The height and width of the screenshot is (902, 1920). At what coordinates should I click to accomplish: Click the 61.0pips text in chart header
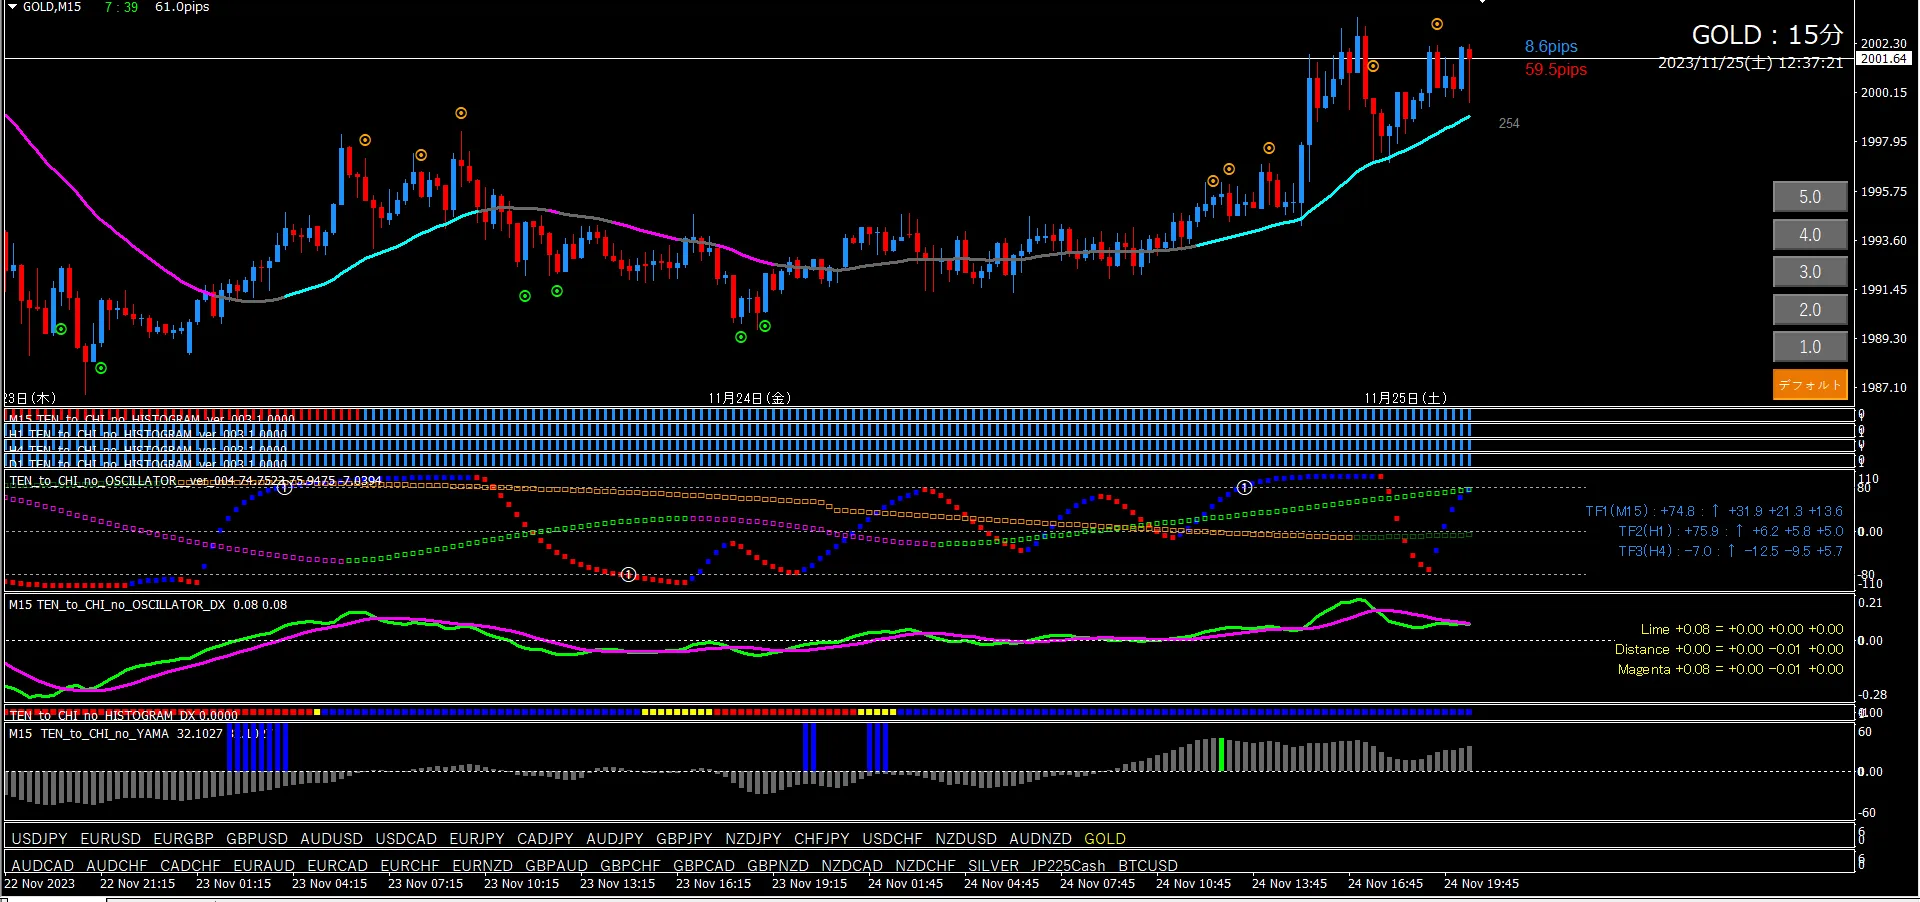(182, 7)
